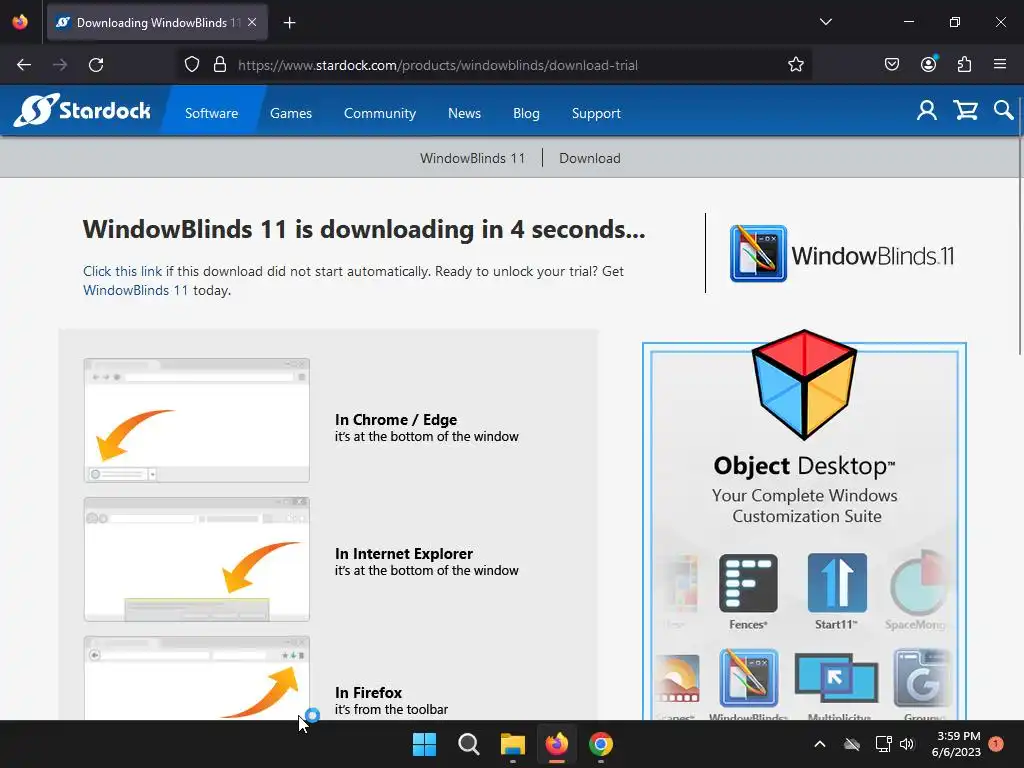Expand the list all tabs chevron
This screenshot has width=1024, height=768.
[x=825, y=22]
